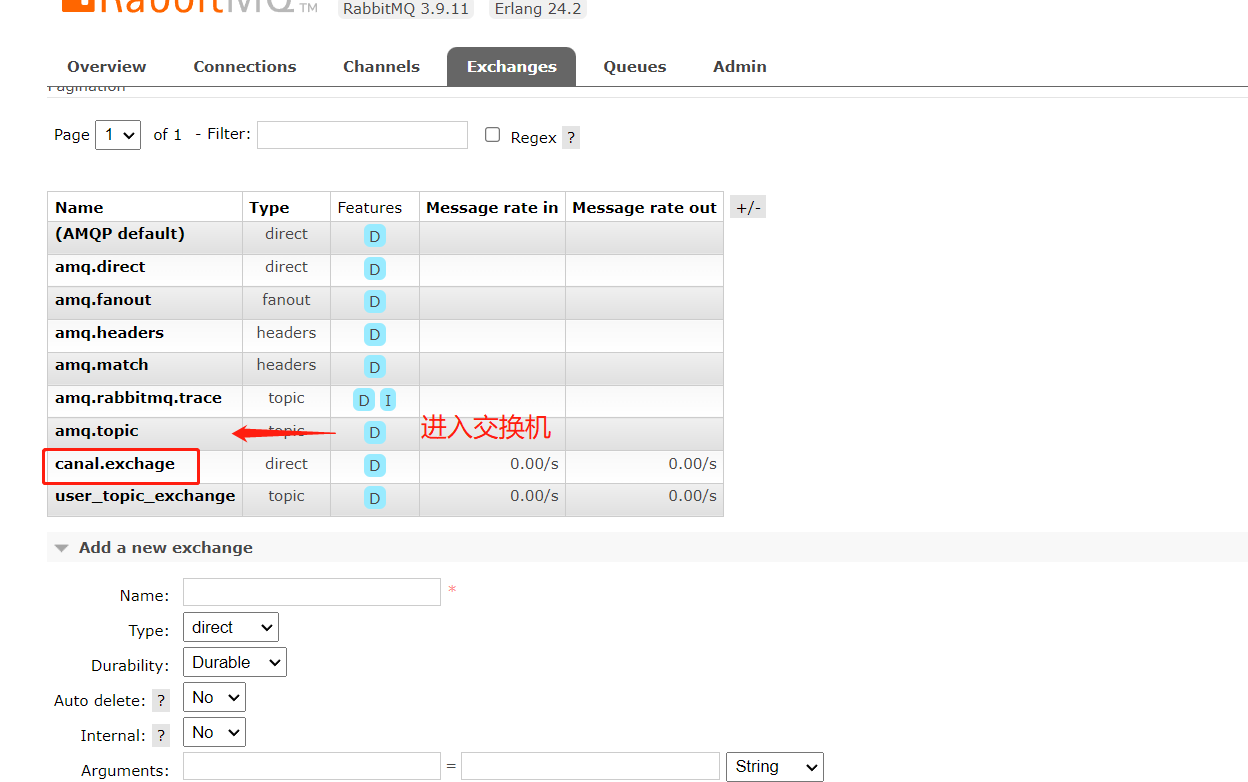Open the (AMQP default) exchange

coord(120,234)
